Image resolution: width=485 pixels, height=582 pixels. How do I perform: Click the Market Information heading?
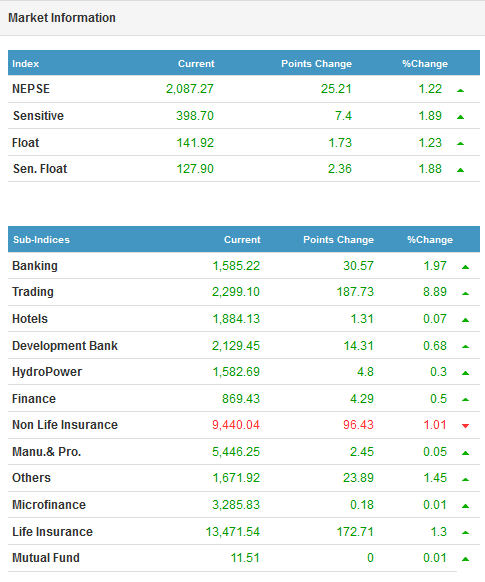point(62,18)
